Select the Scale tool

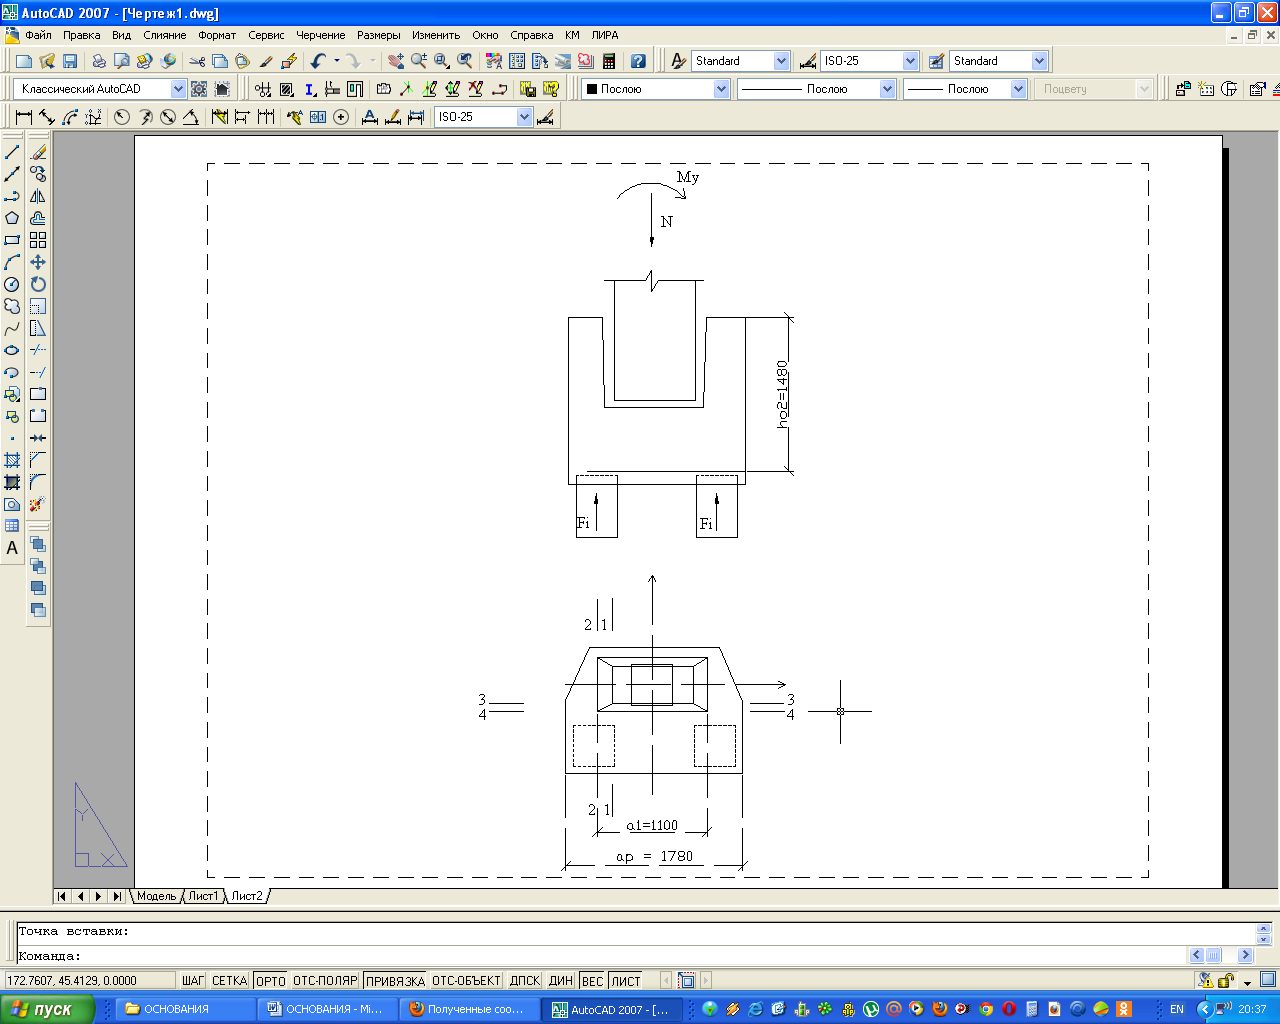click(38, 306)
